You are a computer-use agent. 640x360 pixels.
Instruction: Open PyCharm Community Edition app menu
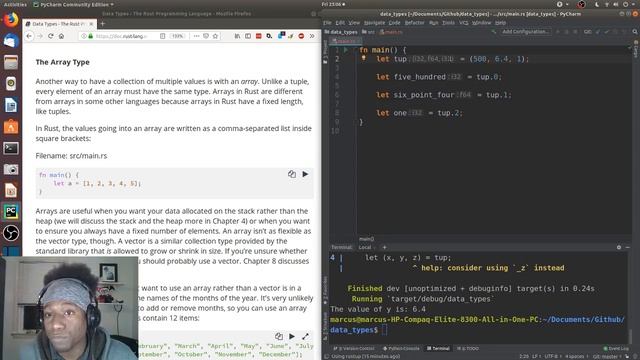pyautogui.click(x=73, y=4)
